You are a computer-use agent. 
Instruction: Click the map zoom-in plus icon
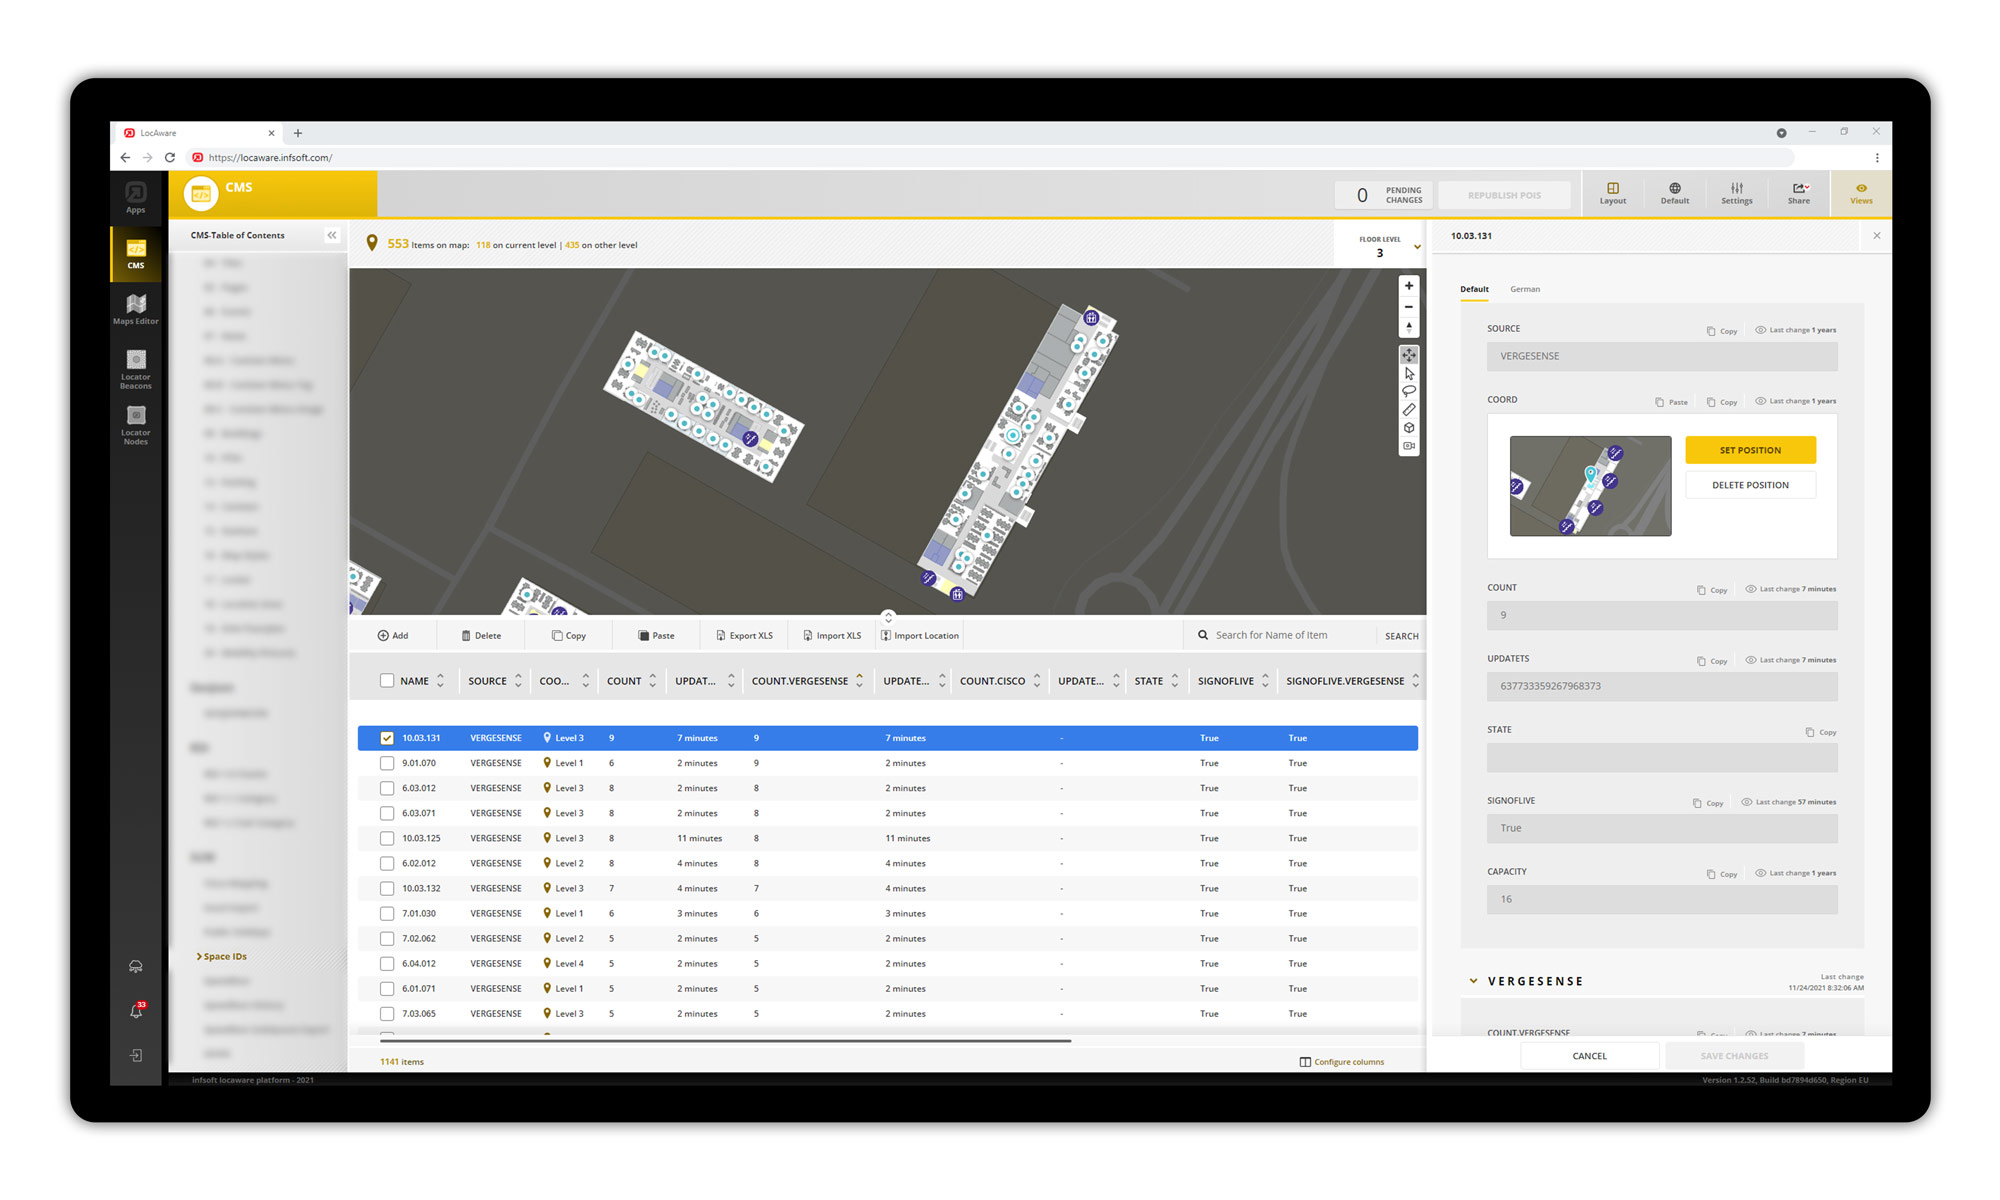1409,286
